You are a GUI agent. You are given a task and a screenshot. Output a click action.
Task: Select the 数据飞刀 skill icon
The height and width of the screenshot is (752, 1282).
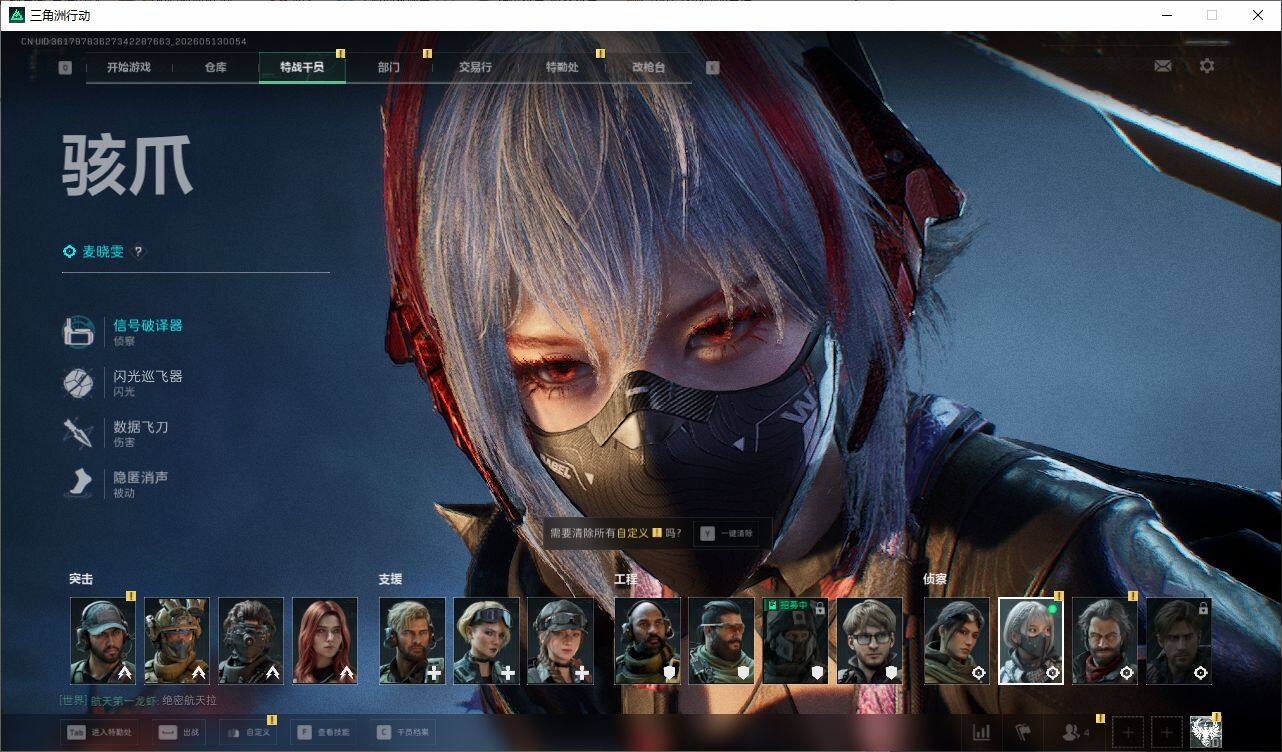[79, 433]
